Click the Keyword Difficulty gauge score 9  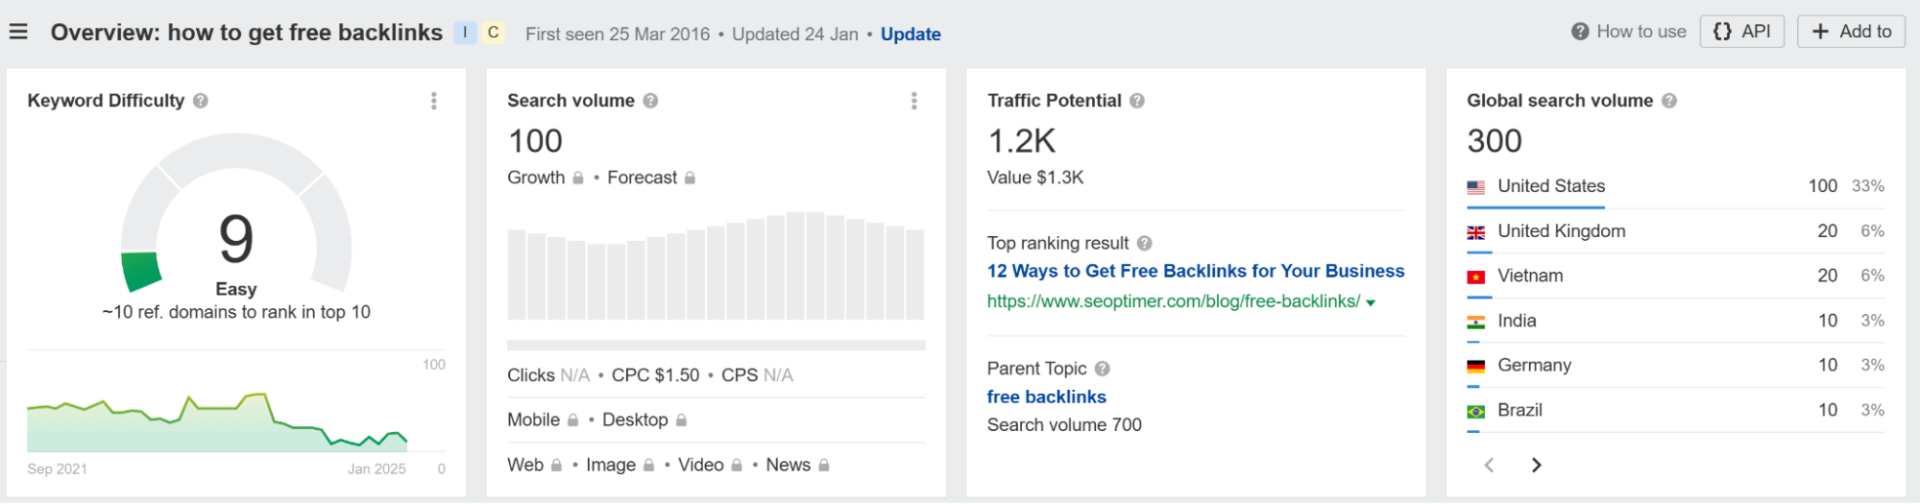coord(236,240)
